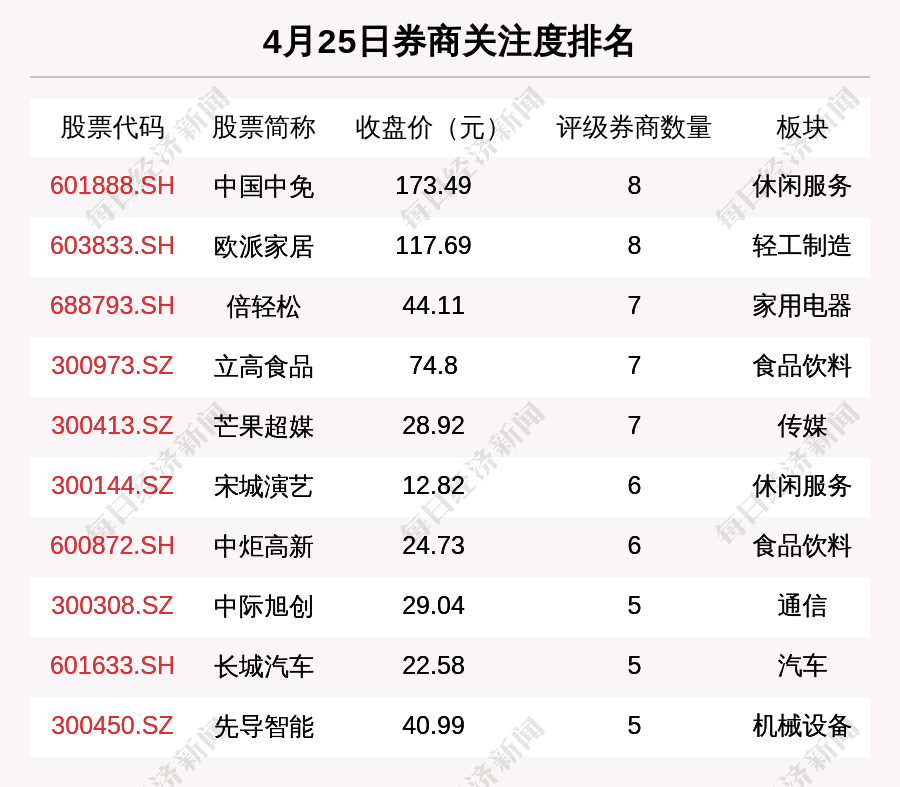The image size is (900, 787).
Task: Select sector 通信
Action: (802, 606)
